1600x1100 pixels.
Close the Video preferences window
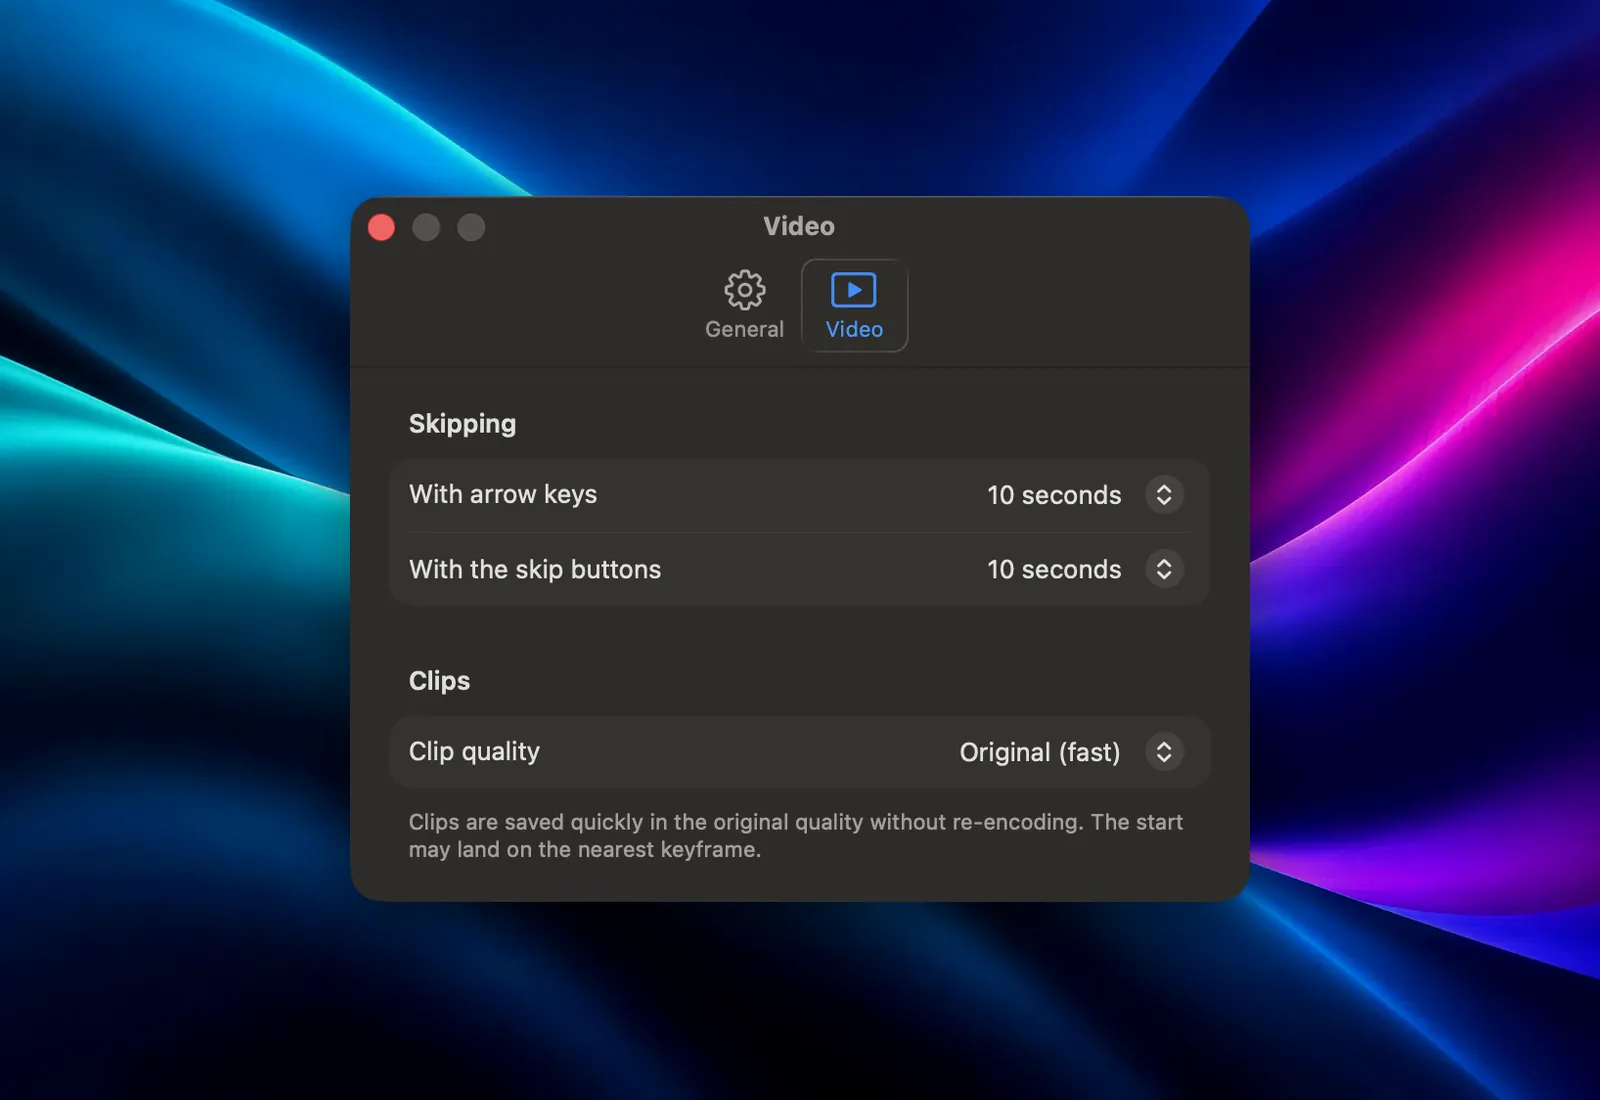[x=381, y=228]
